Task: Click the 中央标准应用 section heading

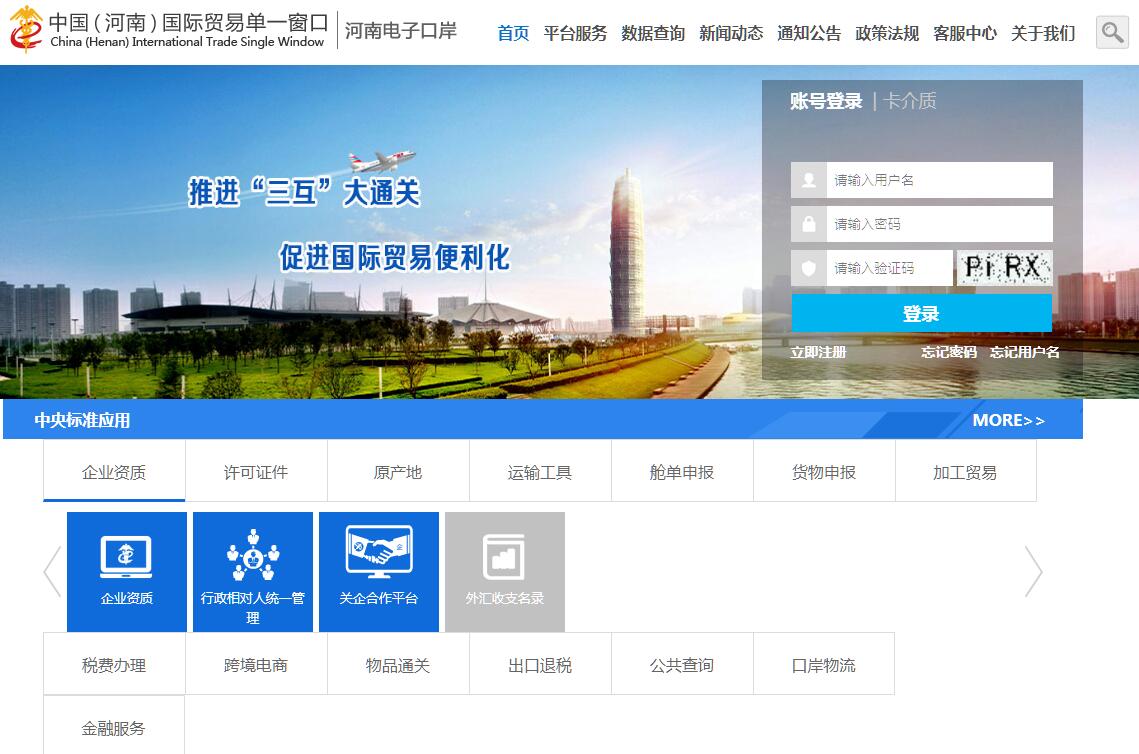Action: tap(82, 420)
